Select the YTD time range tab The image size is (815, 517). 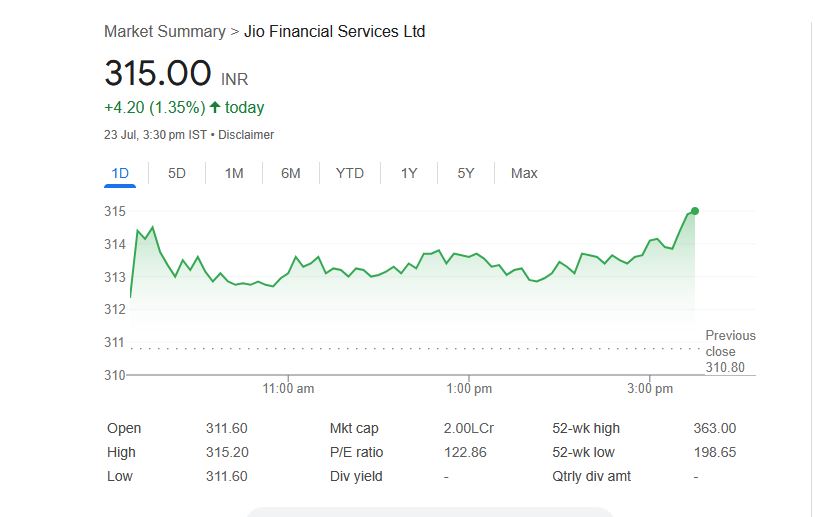[350, 173]
